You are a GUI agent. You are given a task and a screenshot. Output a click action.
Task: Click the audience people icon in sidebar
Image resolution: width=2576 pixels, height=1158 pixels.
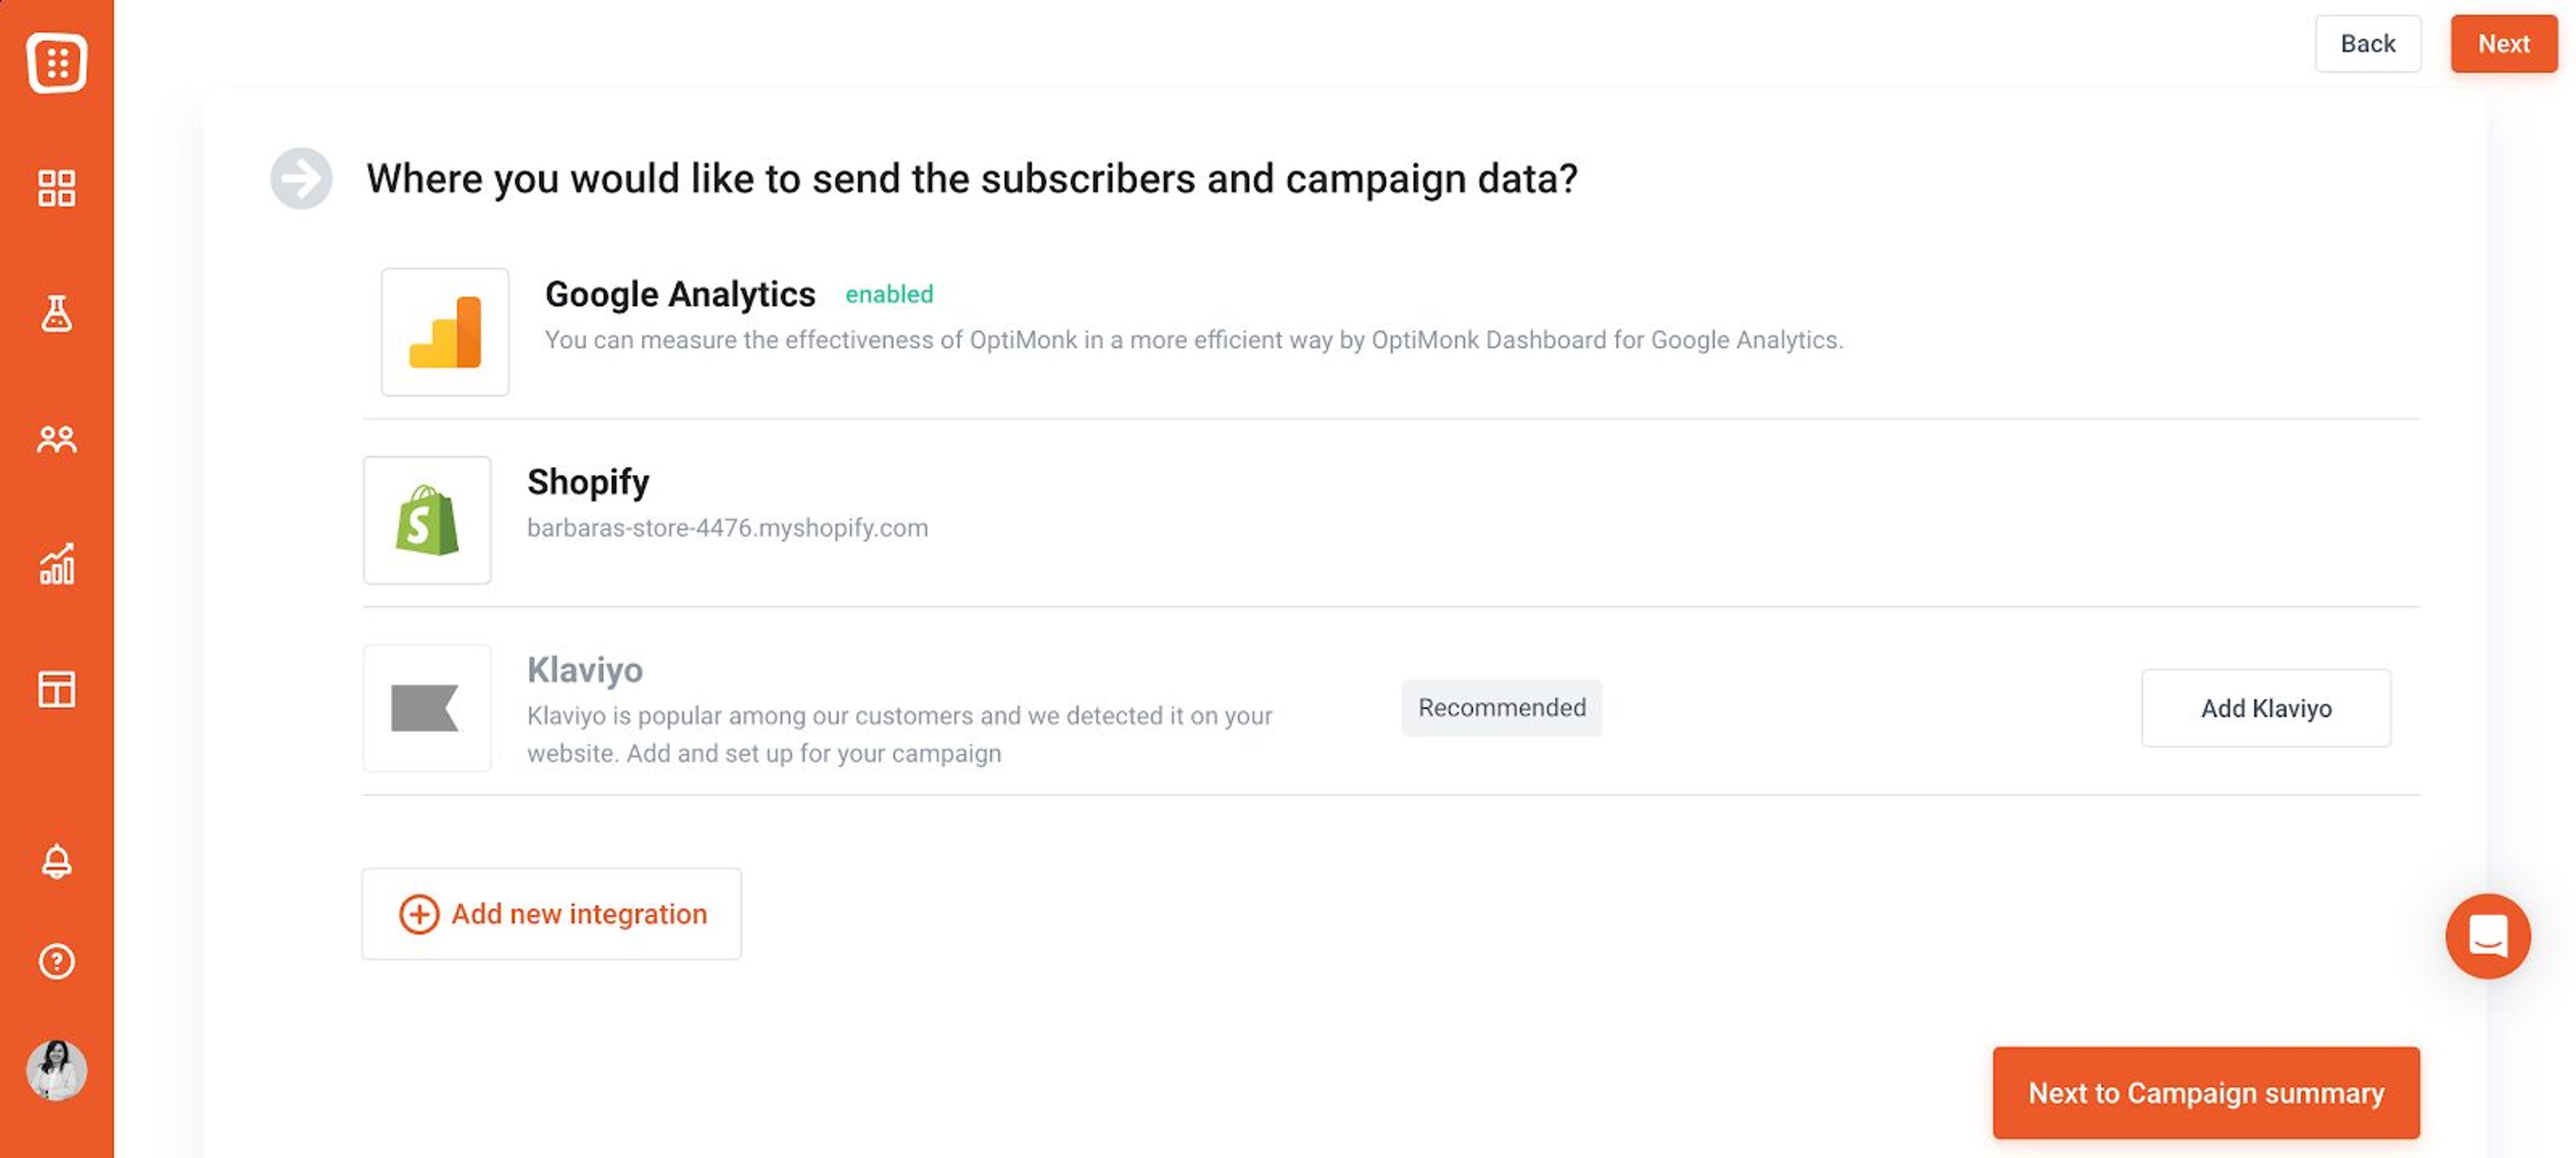tap(56, 438)
